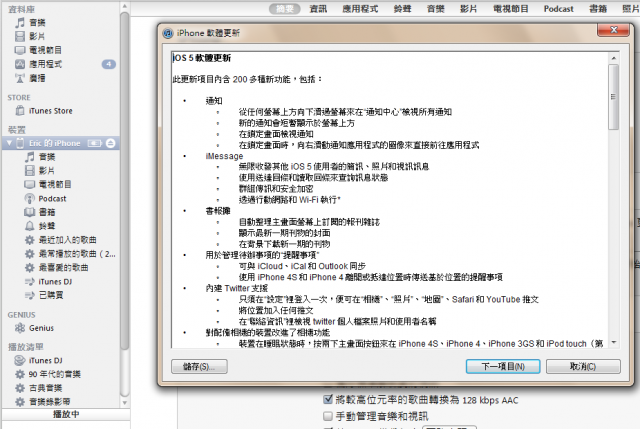The width and height of the screenshot is (640, 429).
Task: Open the 音樂 library icon in sidebar
Action: click(x=20, y=22)
